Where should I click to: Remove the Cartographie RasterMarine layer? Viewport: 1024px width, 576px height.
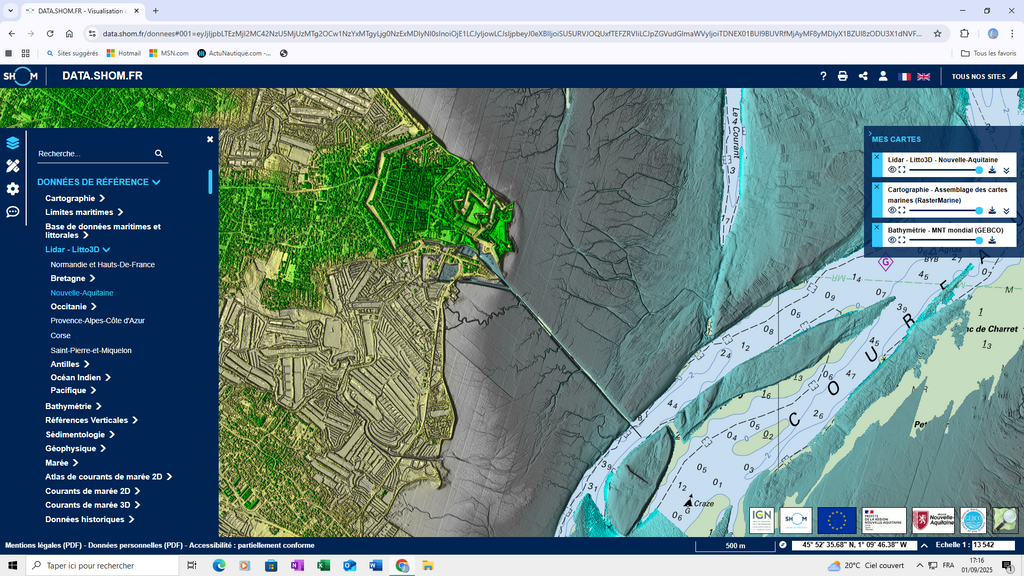(877, 187)
